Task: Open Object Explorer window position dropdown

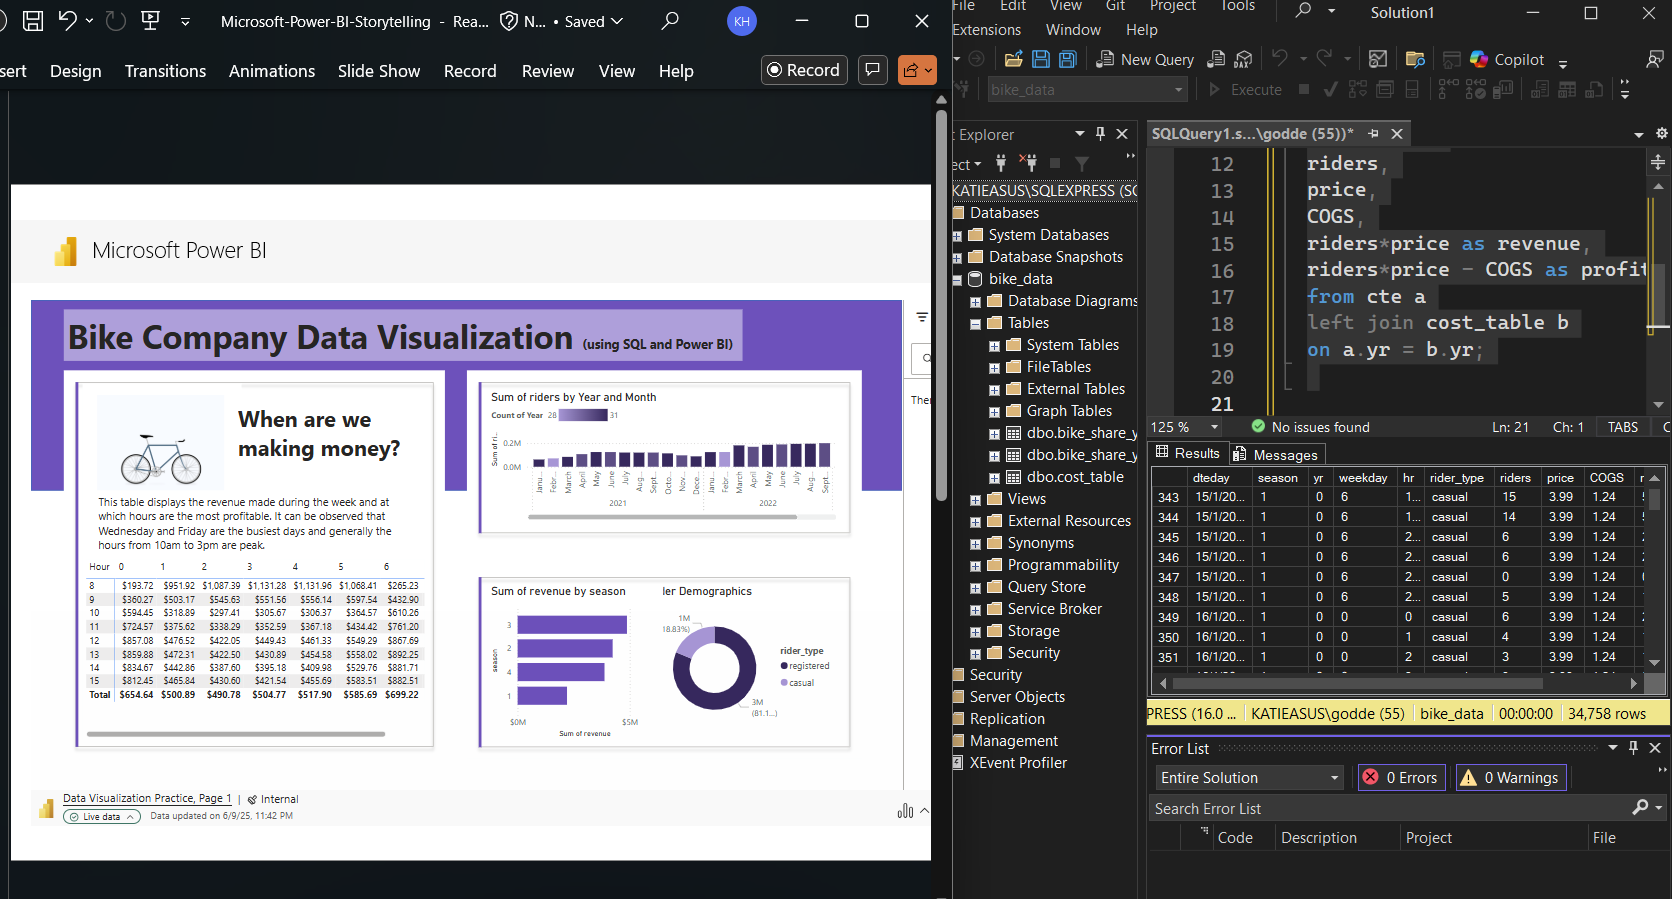Action: tap(1080, 134)
